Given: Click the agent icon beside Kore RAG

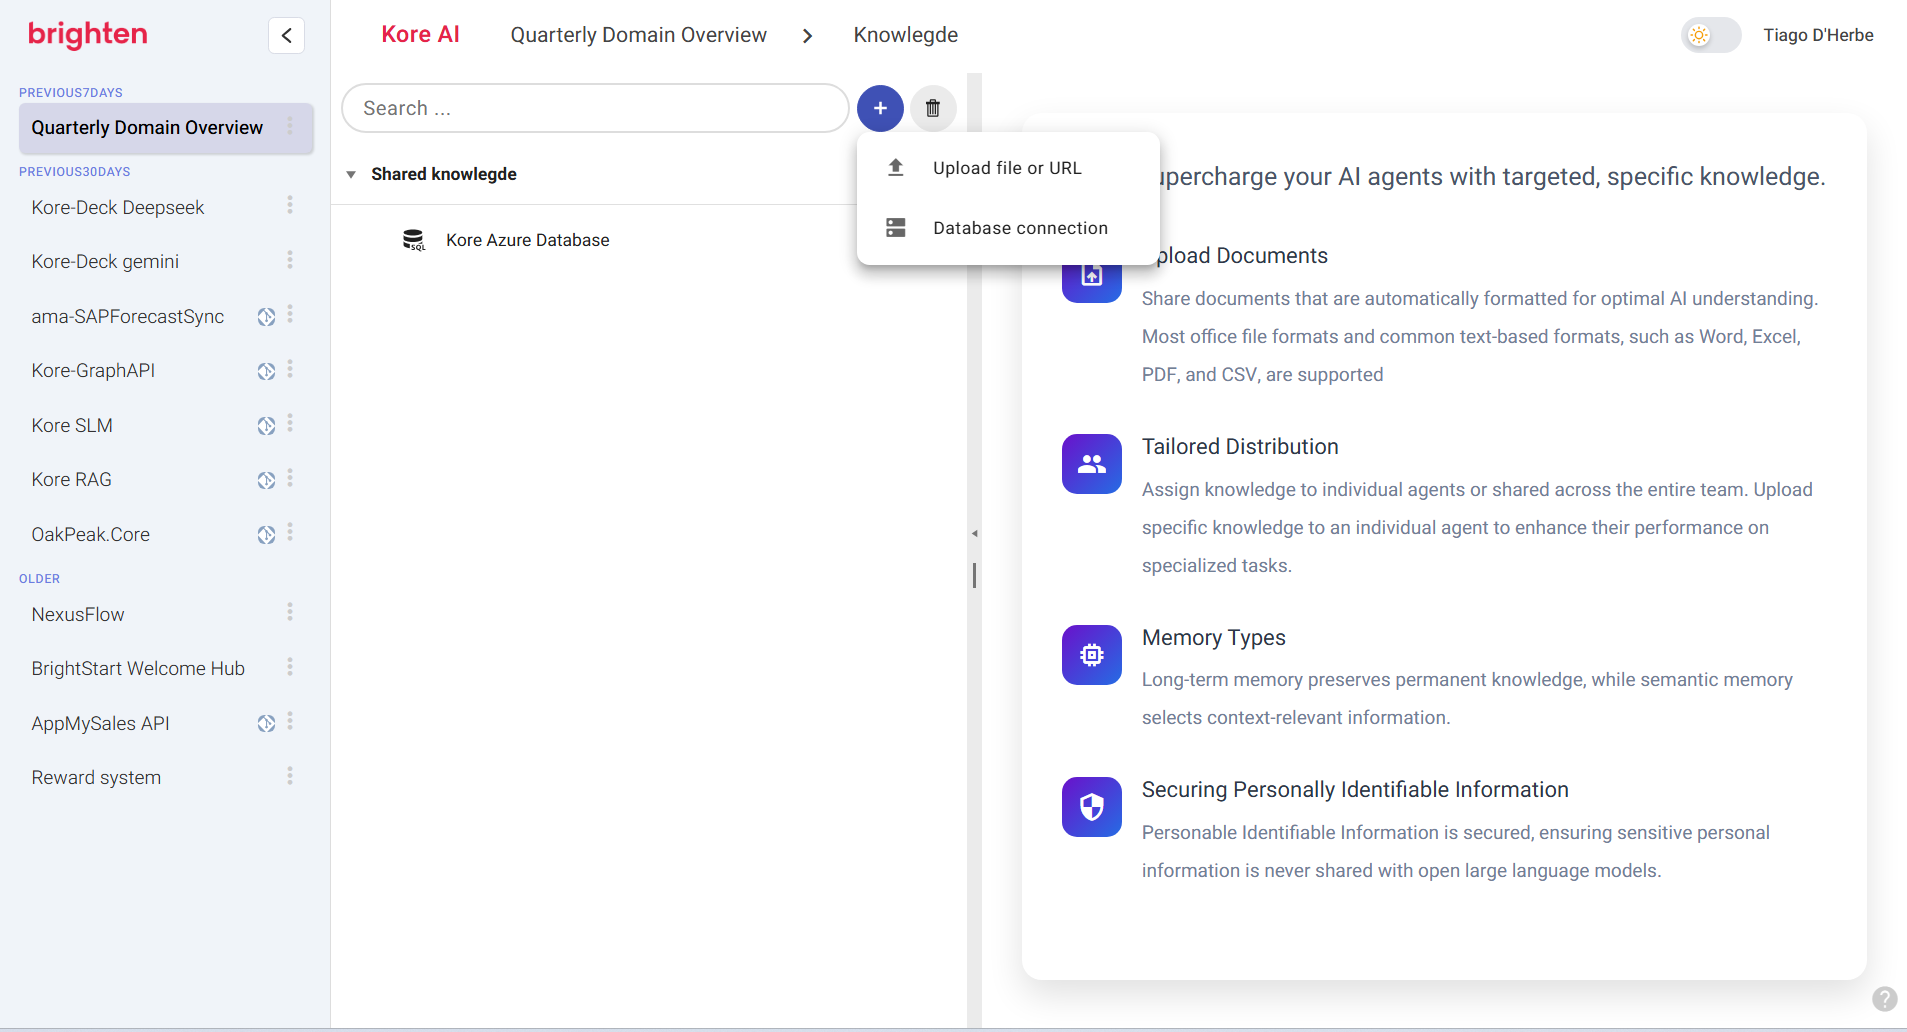Looking at the screenshot, I should (x=266, y=480).
